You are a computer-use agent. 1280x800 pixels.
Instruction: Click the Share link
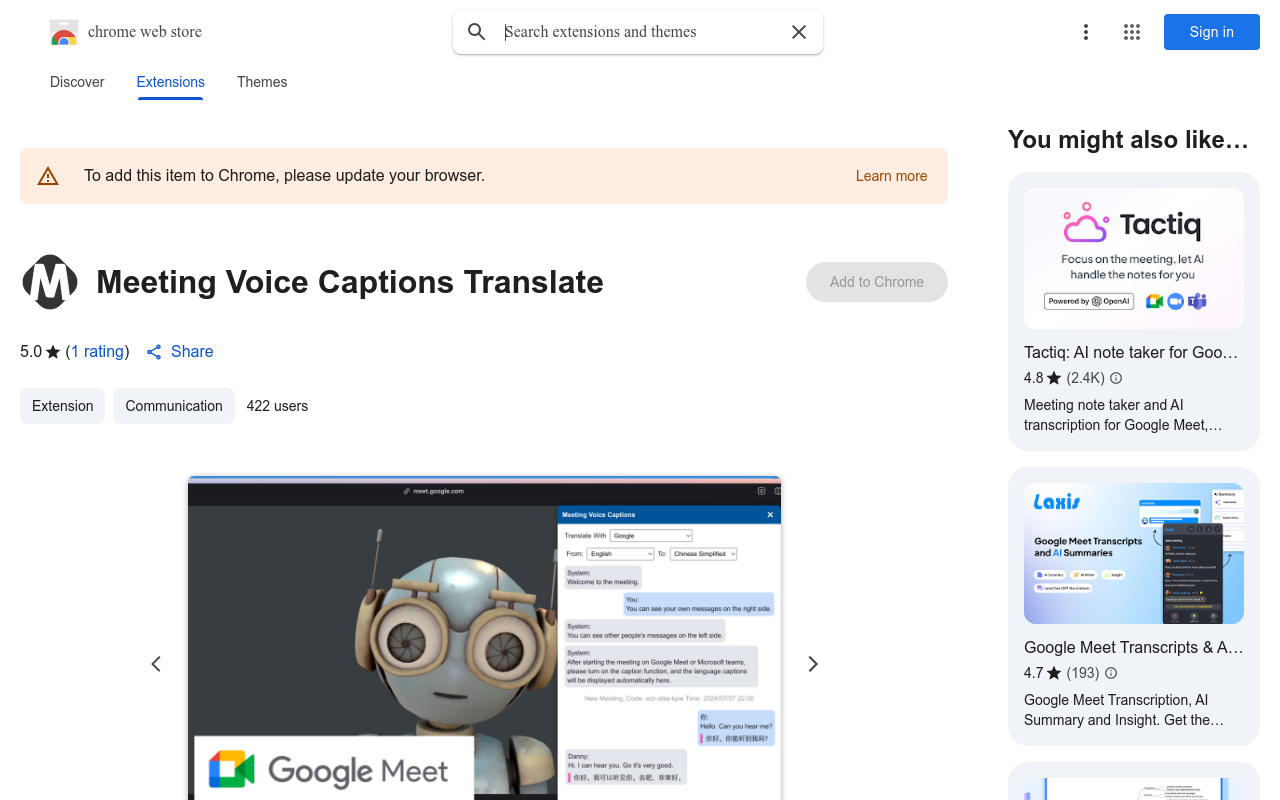[x=180, y=352]
